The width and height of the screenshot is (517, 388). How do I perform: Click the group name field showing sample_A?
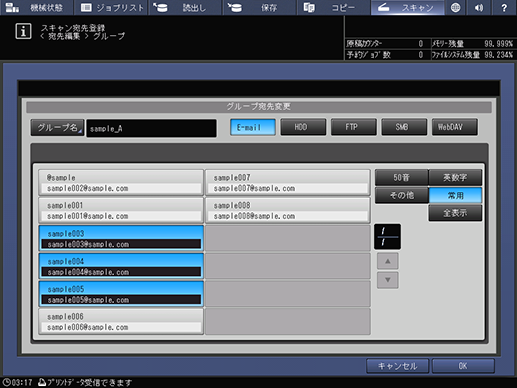[x=151, y=128]
